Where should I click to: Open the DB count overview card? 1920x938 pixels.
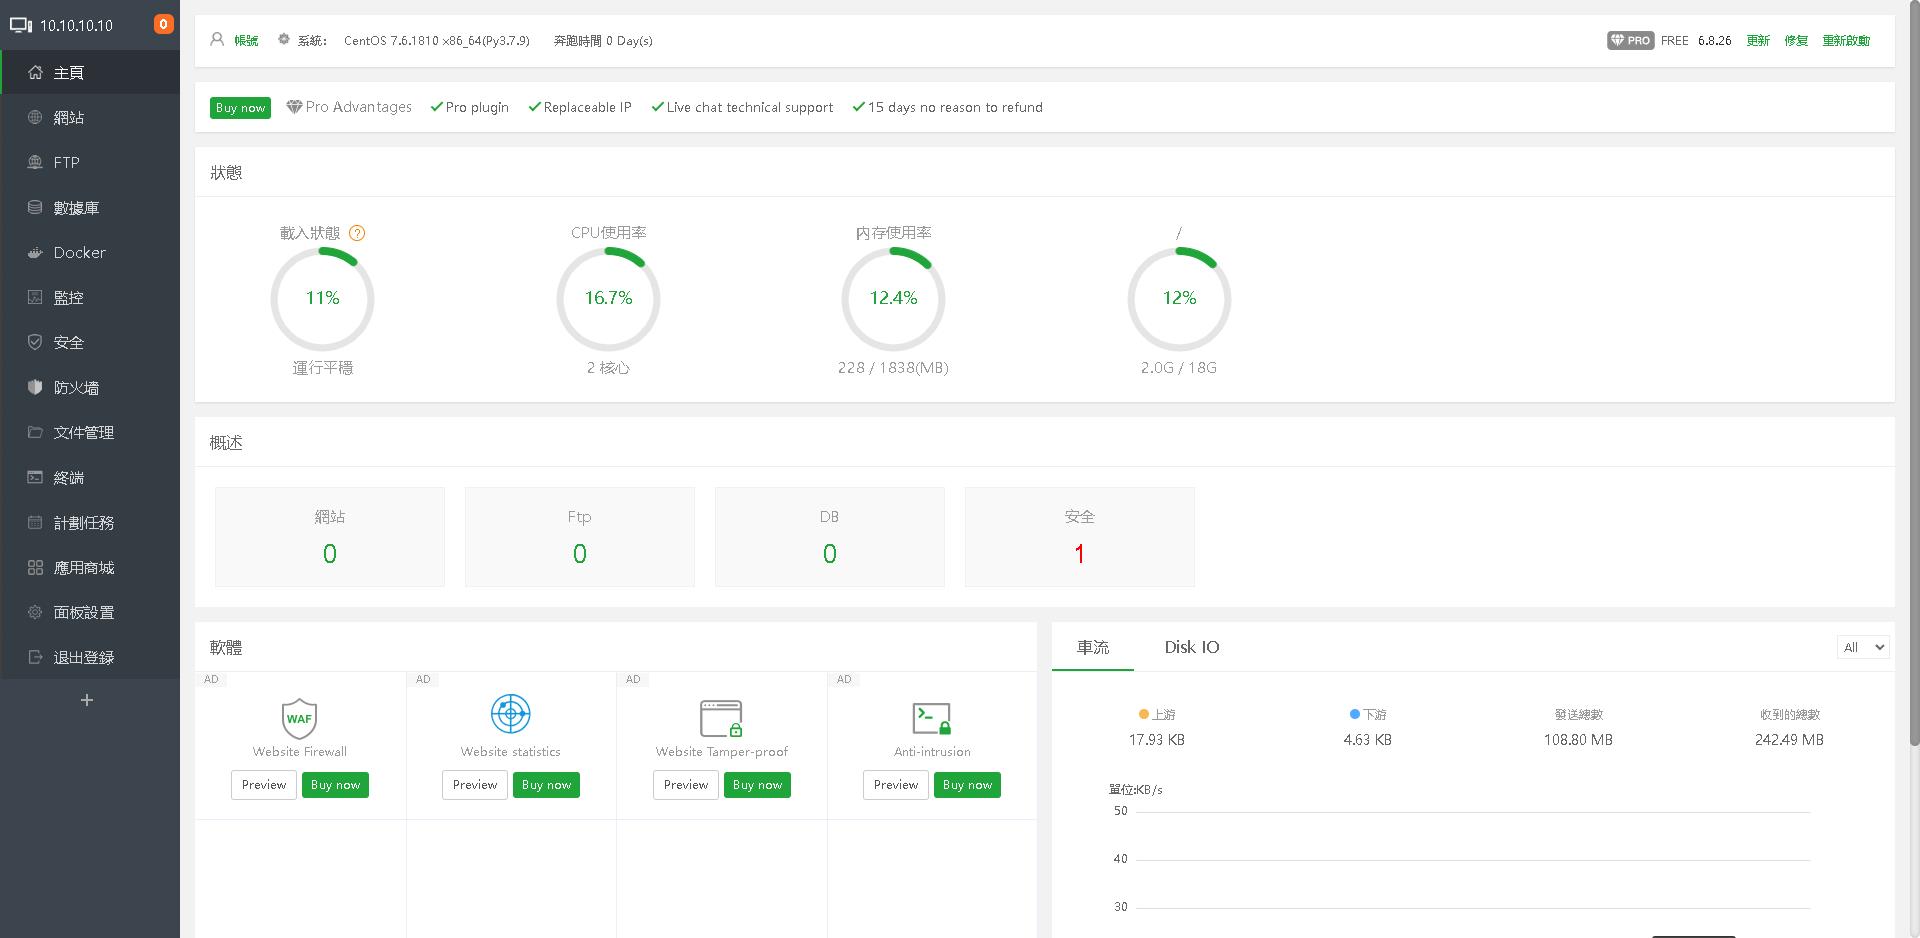point(830,537)
